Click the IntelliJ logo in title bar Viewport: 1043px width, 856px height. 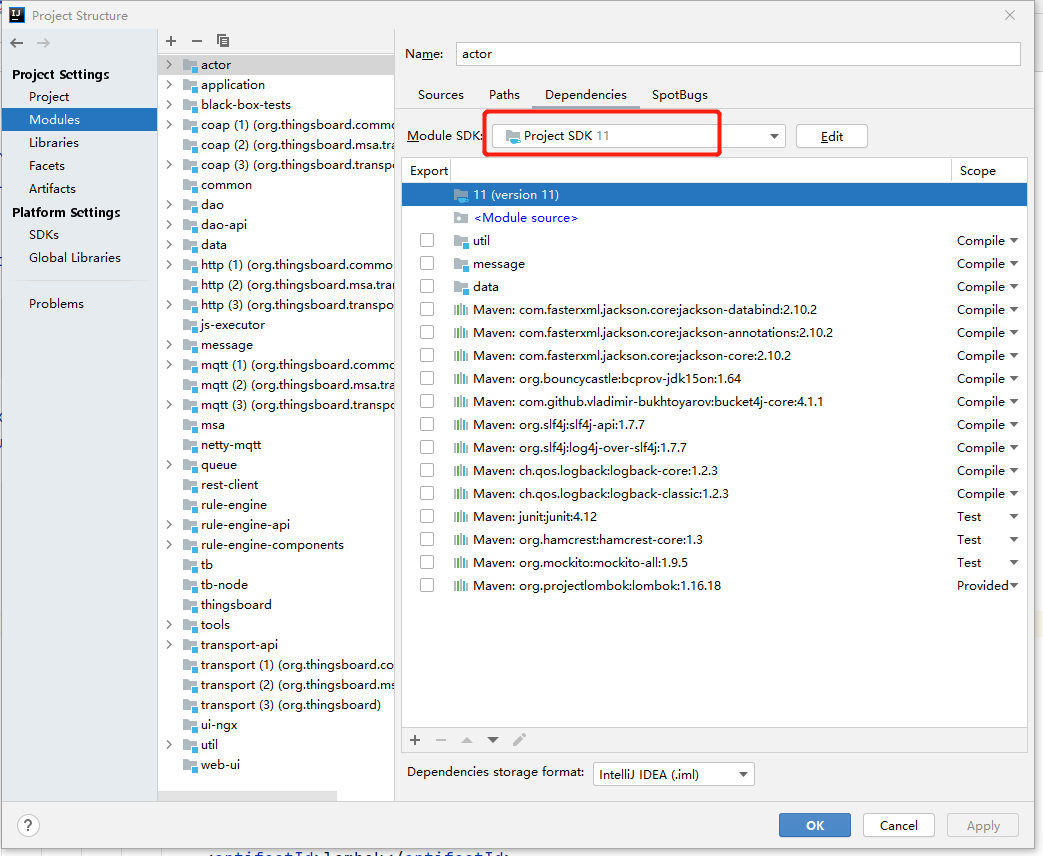click(x=17, y=15)
